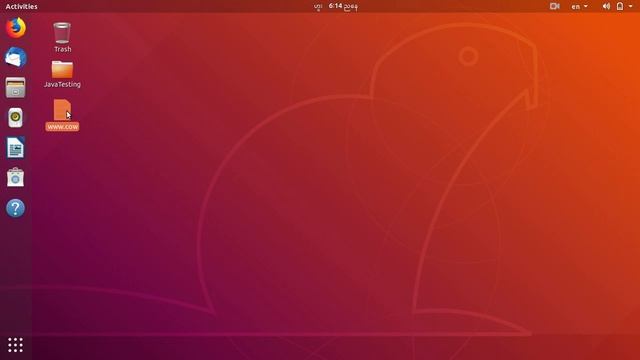Open LibreOffice Writer from dock
The image size is (640, 360).
pyautogui.click(x=16, y=147)
